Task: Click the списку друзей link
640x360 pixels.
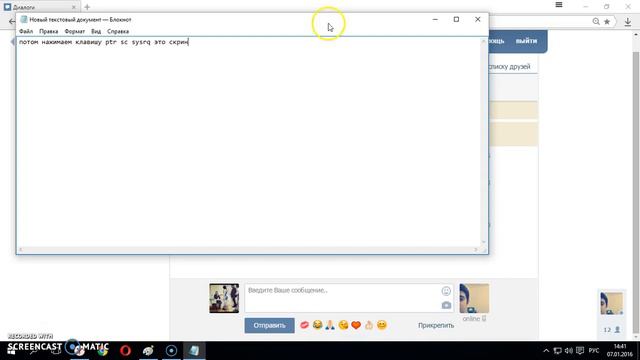Action: [509, 67]
